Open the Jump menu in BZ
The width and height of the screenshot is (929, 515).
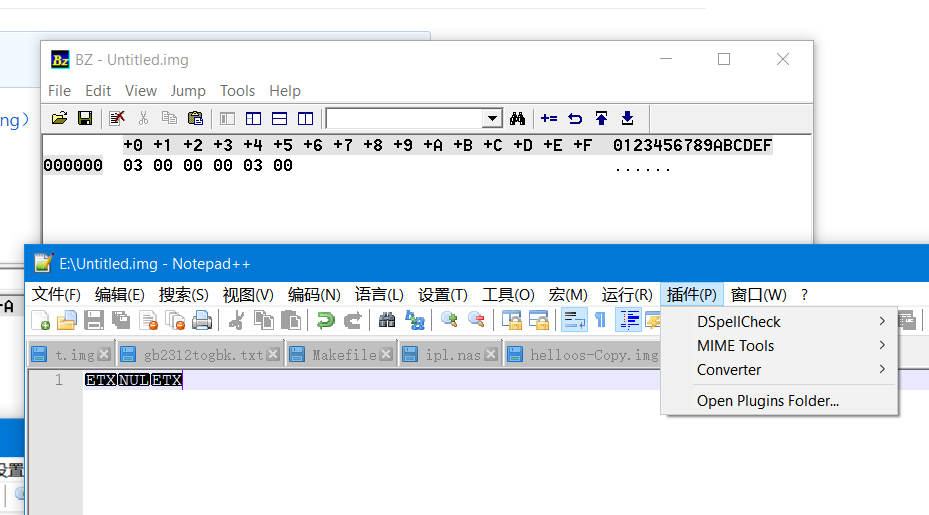coord(188,91)
